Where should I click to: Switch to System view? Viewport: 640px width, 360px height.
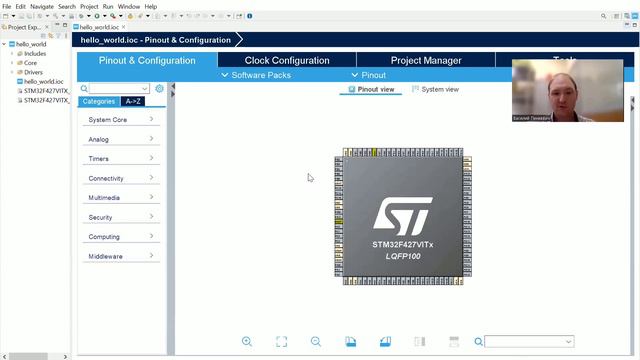click(436, 89)
